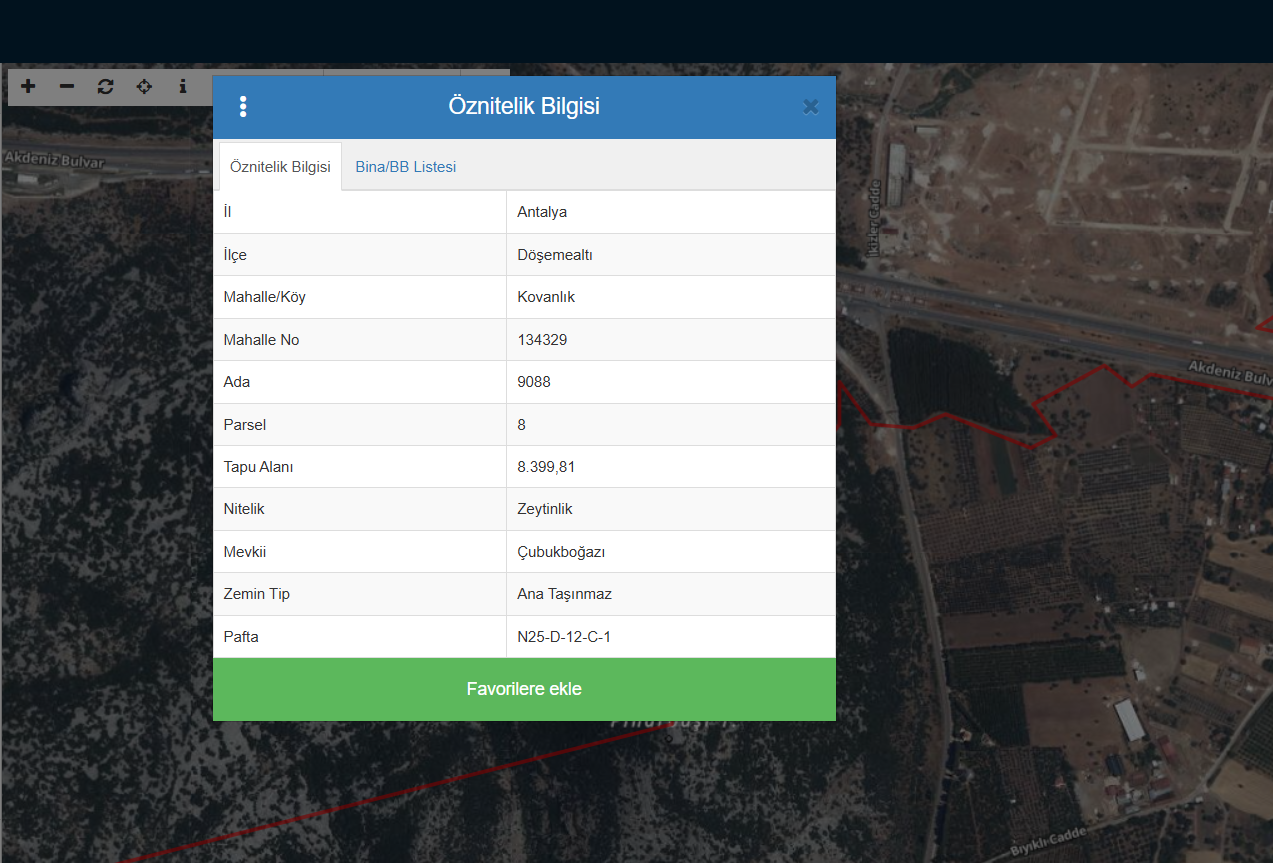
Task: Zoom in the map with plus icon
Action: point(28,87)
